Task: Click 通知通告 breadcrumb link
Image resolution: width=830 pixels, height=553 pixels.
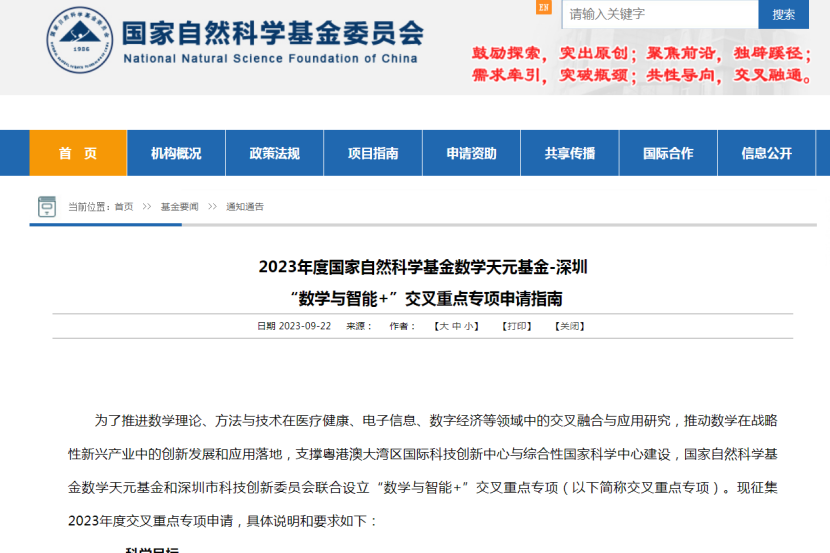Action: (x=245, y=207)
